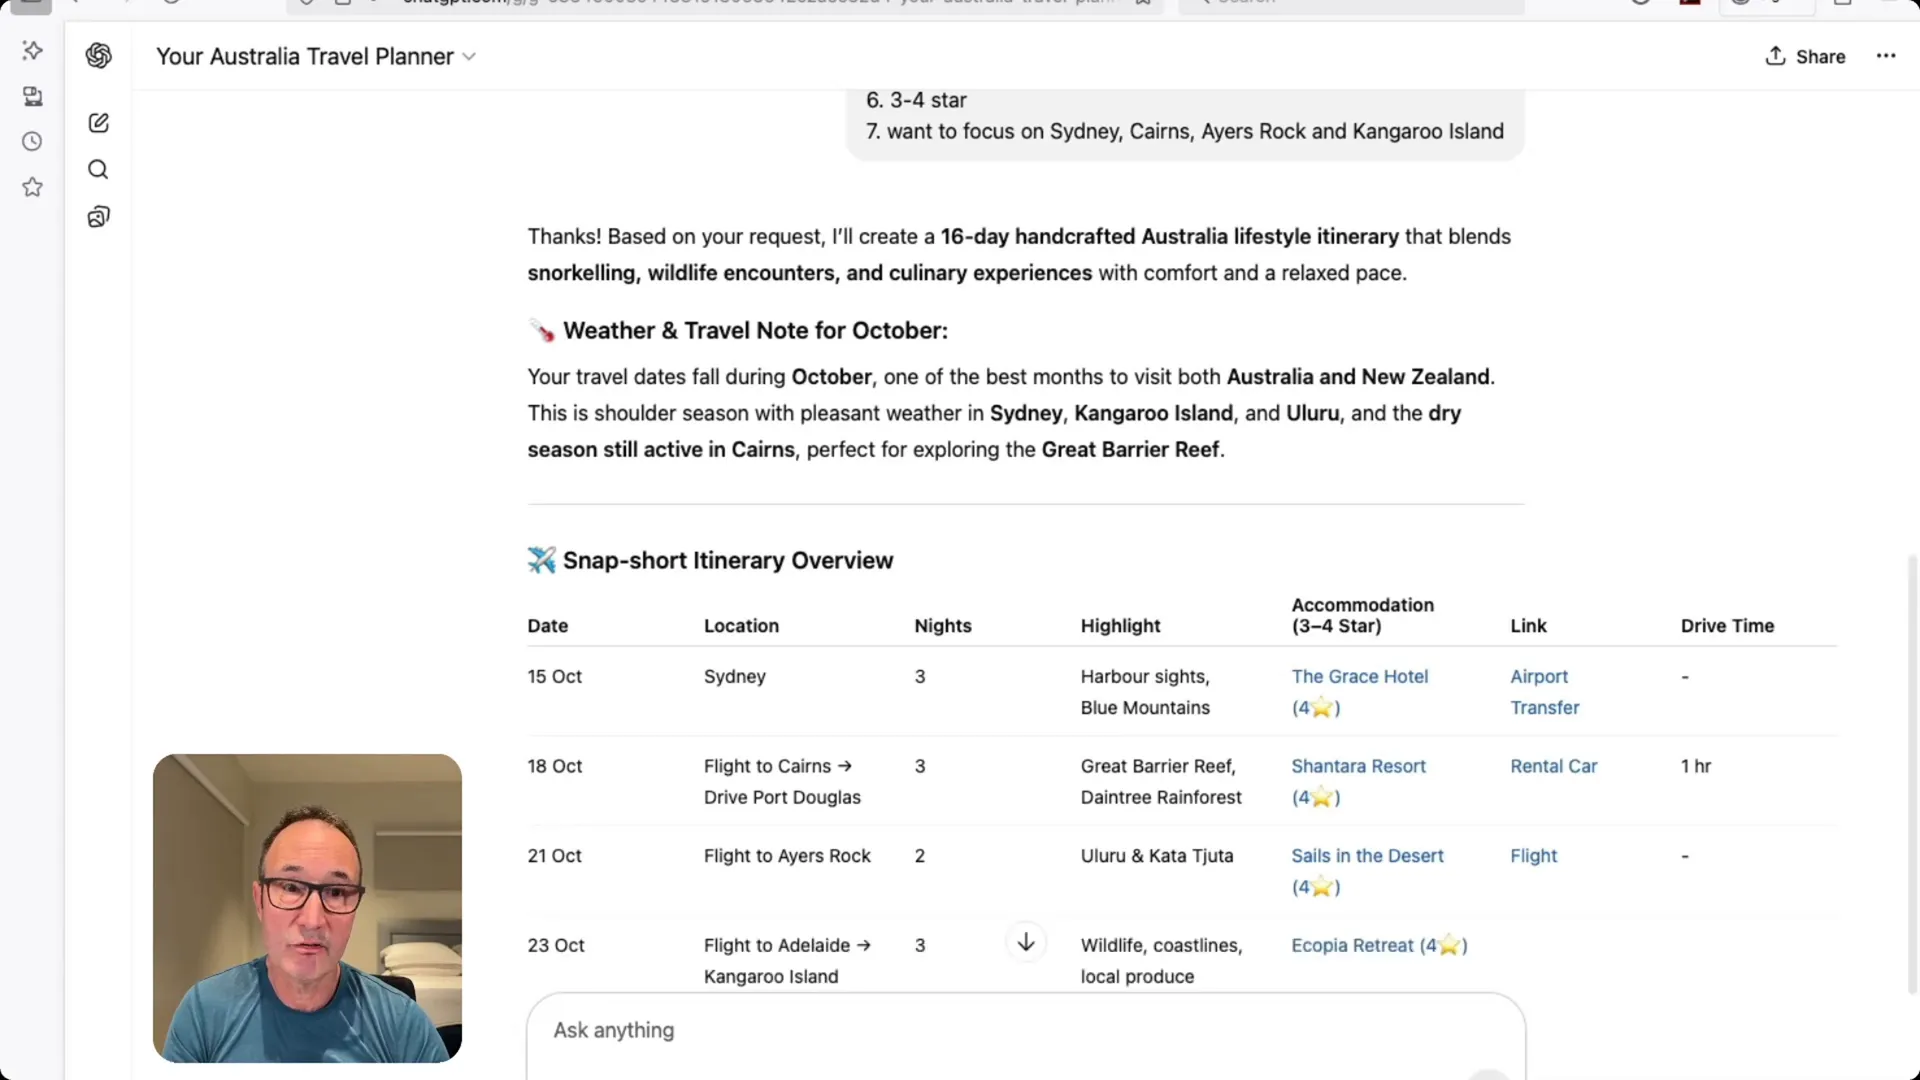Click Wildlife, coastlines, local produce highlight
Screen dimensions: 1920x1080
tap(1161, 961)
